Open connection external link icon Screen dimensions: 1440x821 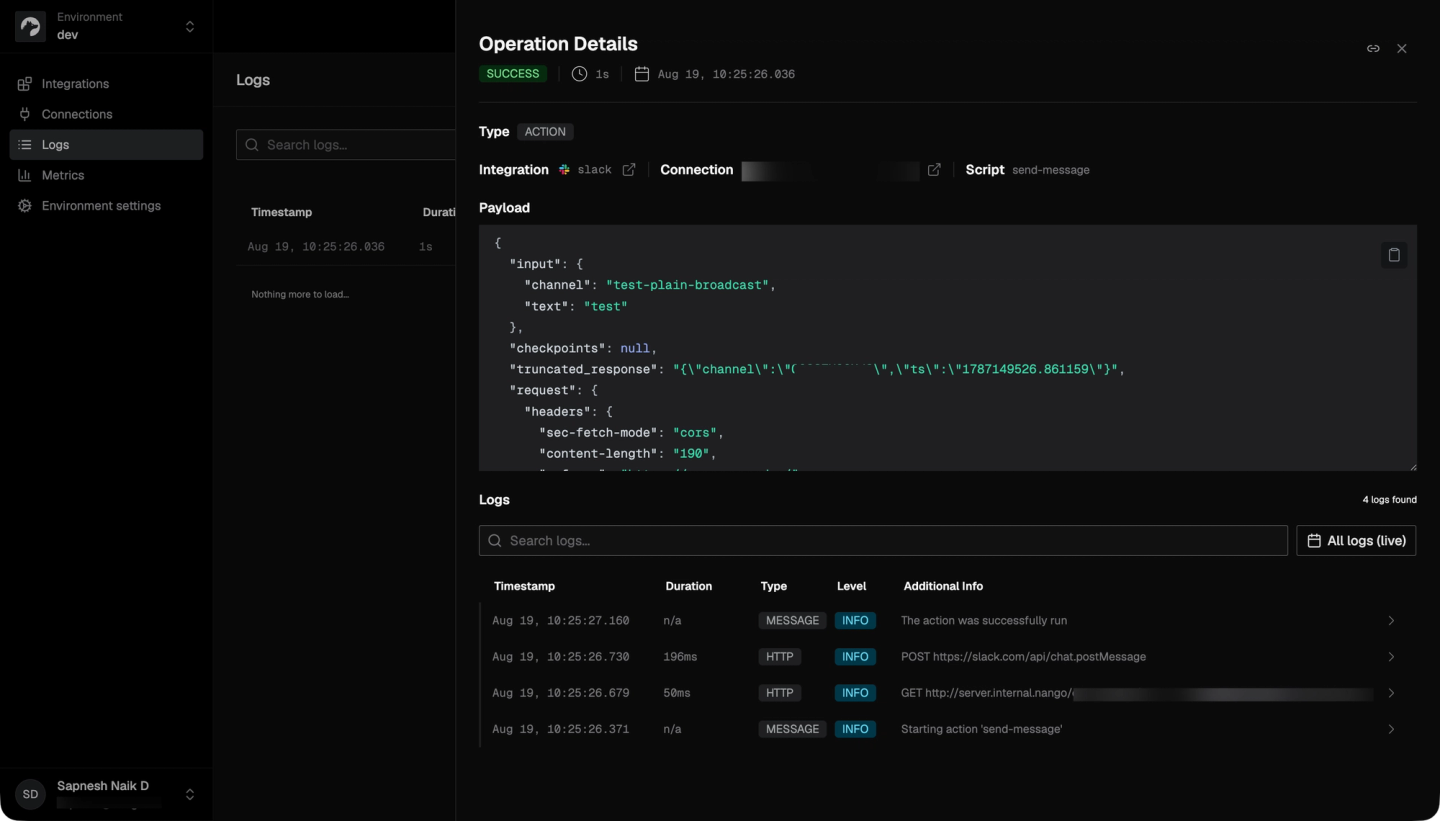point(934,170)
